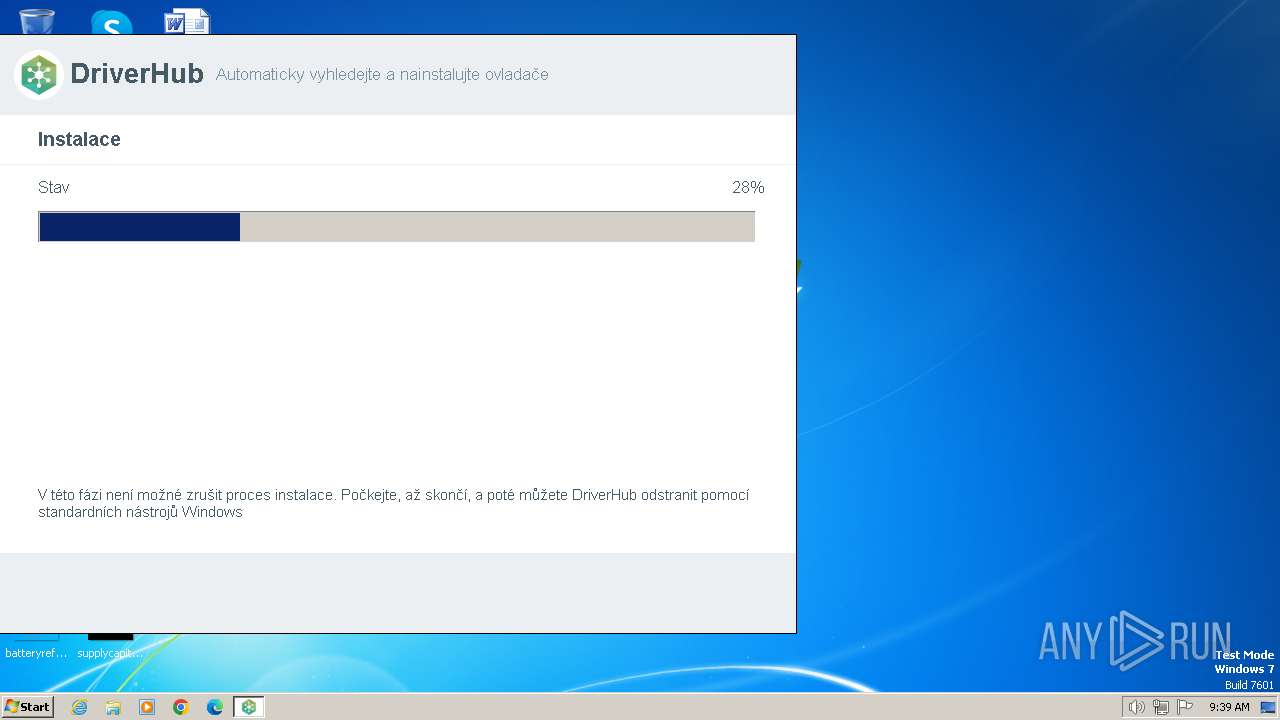The image size is (1280, 720).
Task: Click the subtitle 'Automaticky vyhledejte a nainstalujte ovladače'
Action: pos(382,75)
